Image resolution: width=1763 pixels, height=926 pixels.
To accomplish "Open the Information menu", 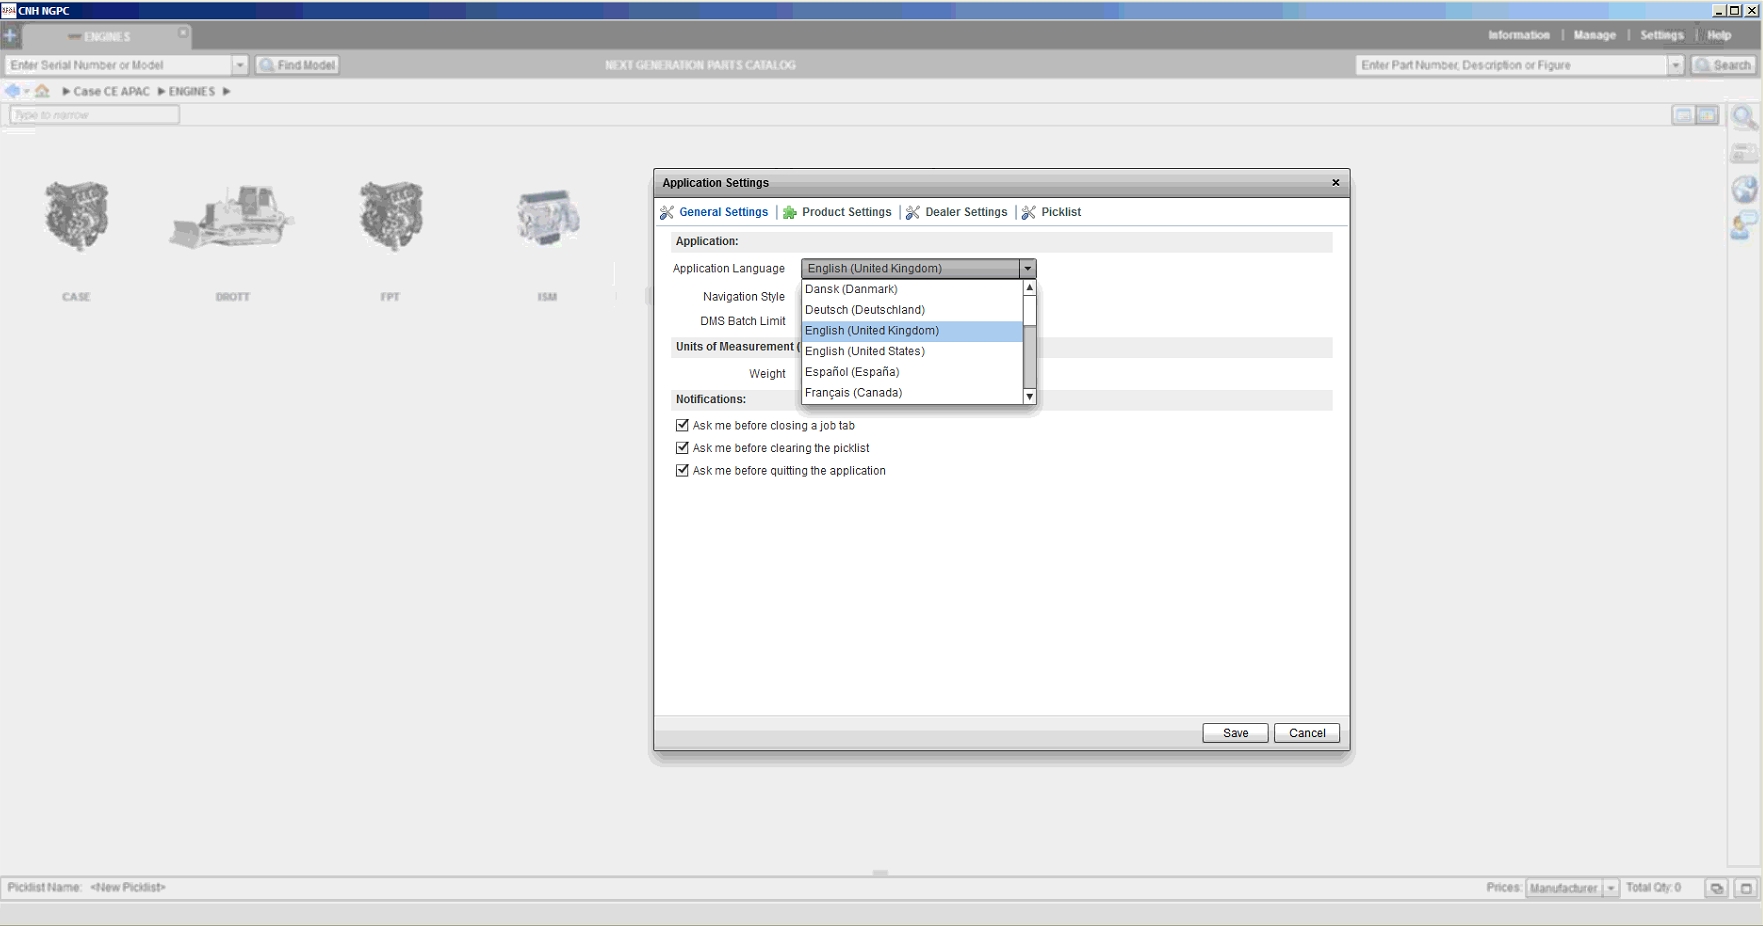I will pos(1518,35).
